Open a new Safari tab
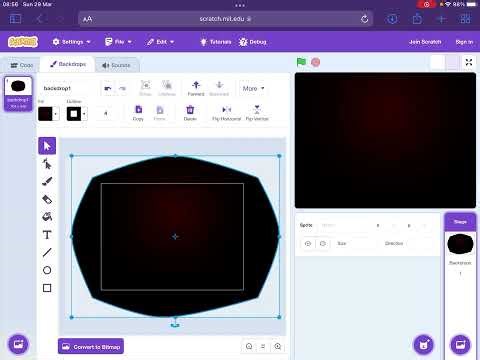 click(441, 19)
